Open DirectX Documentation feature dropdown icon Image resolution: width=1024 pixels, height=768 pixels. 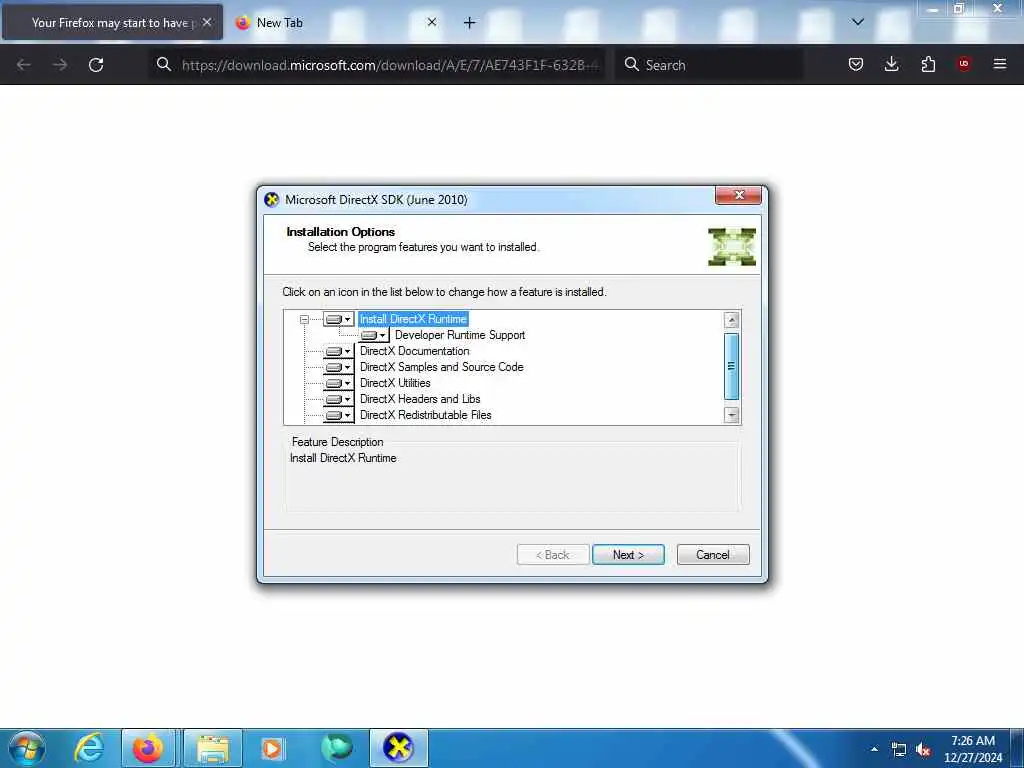point(338,351)
